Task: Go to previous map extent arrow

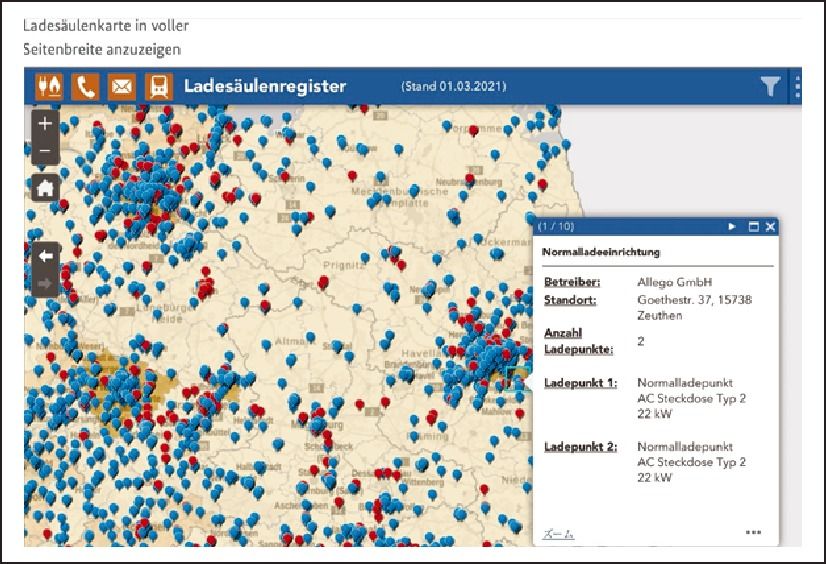Action: (x=45, y=256)
